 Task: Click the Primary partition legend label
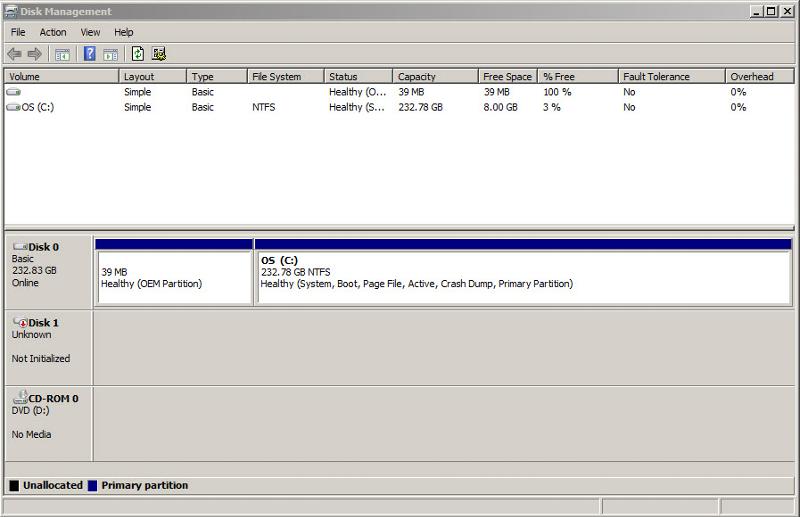[x=144, y=485]
